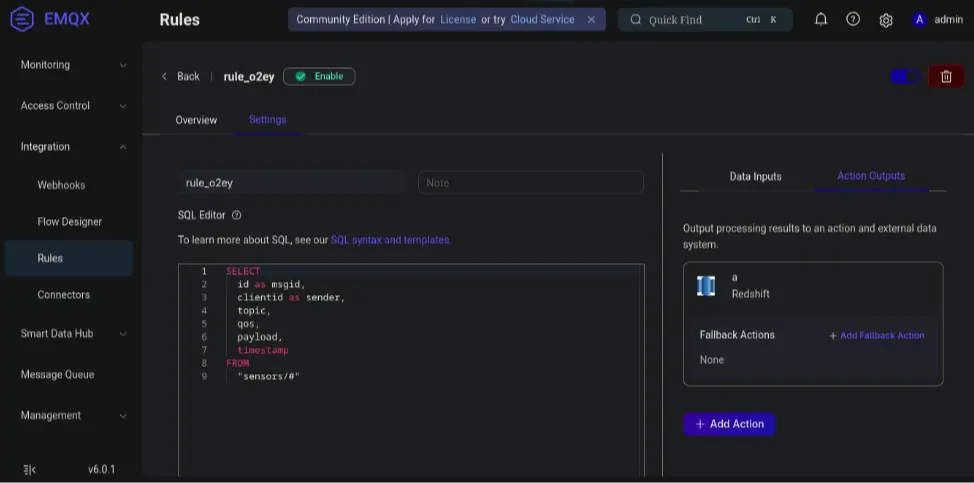This screenshot has width=974, height=483.
Task: Click Add Fallback Action link
Action: coord(876,336)
